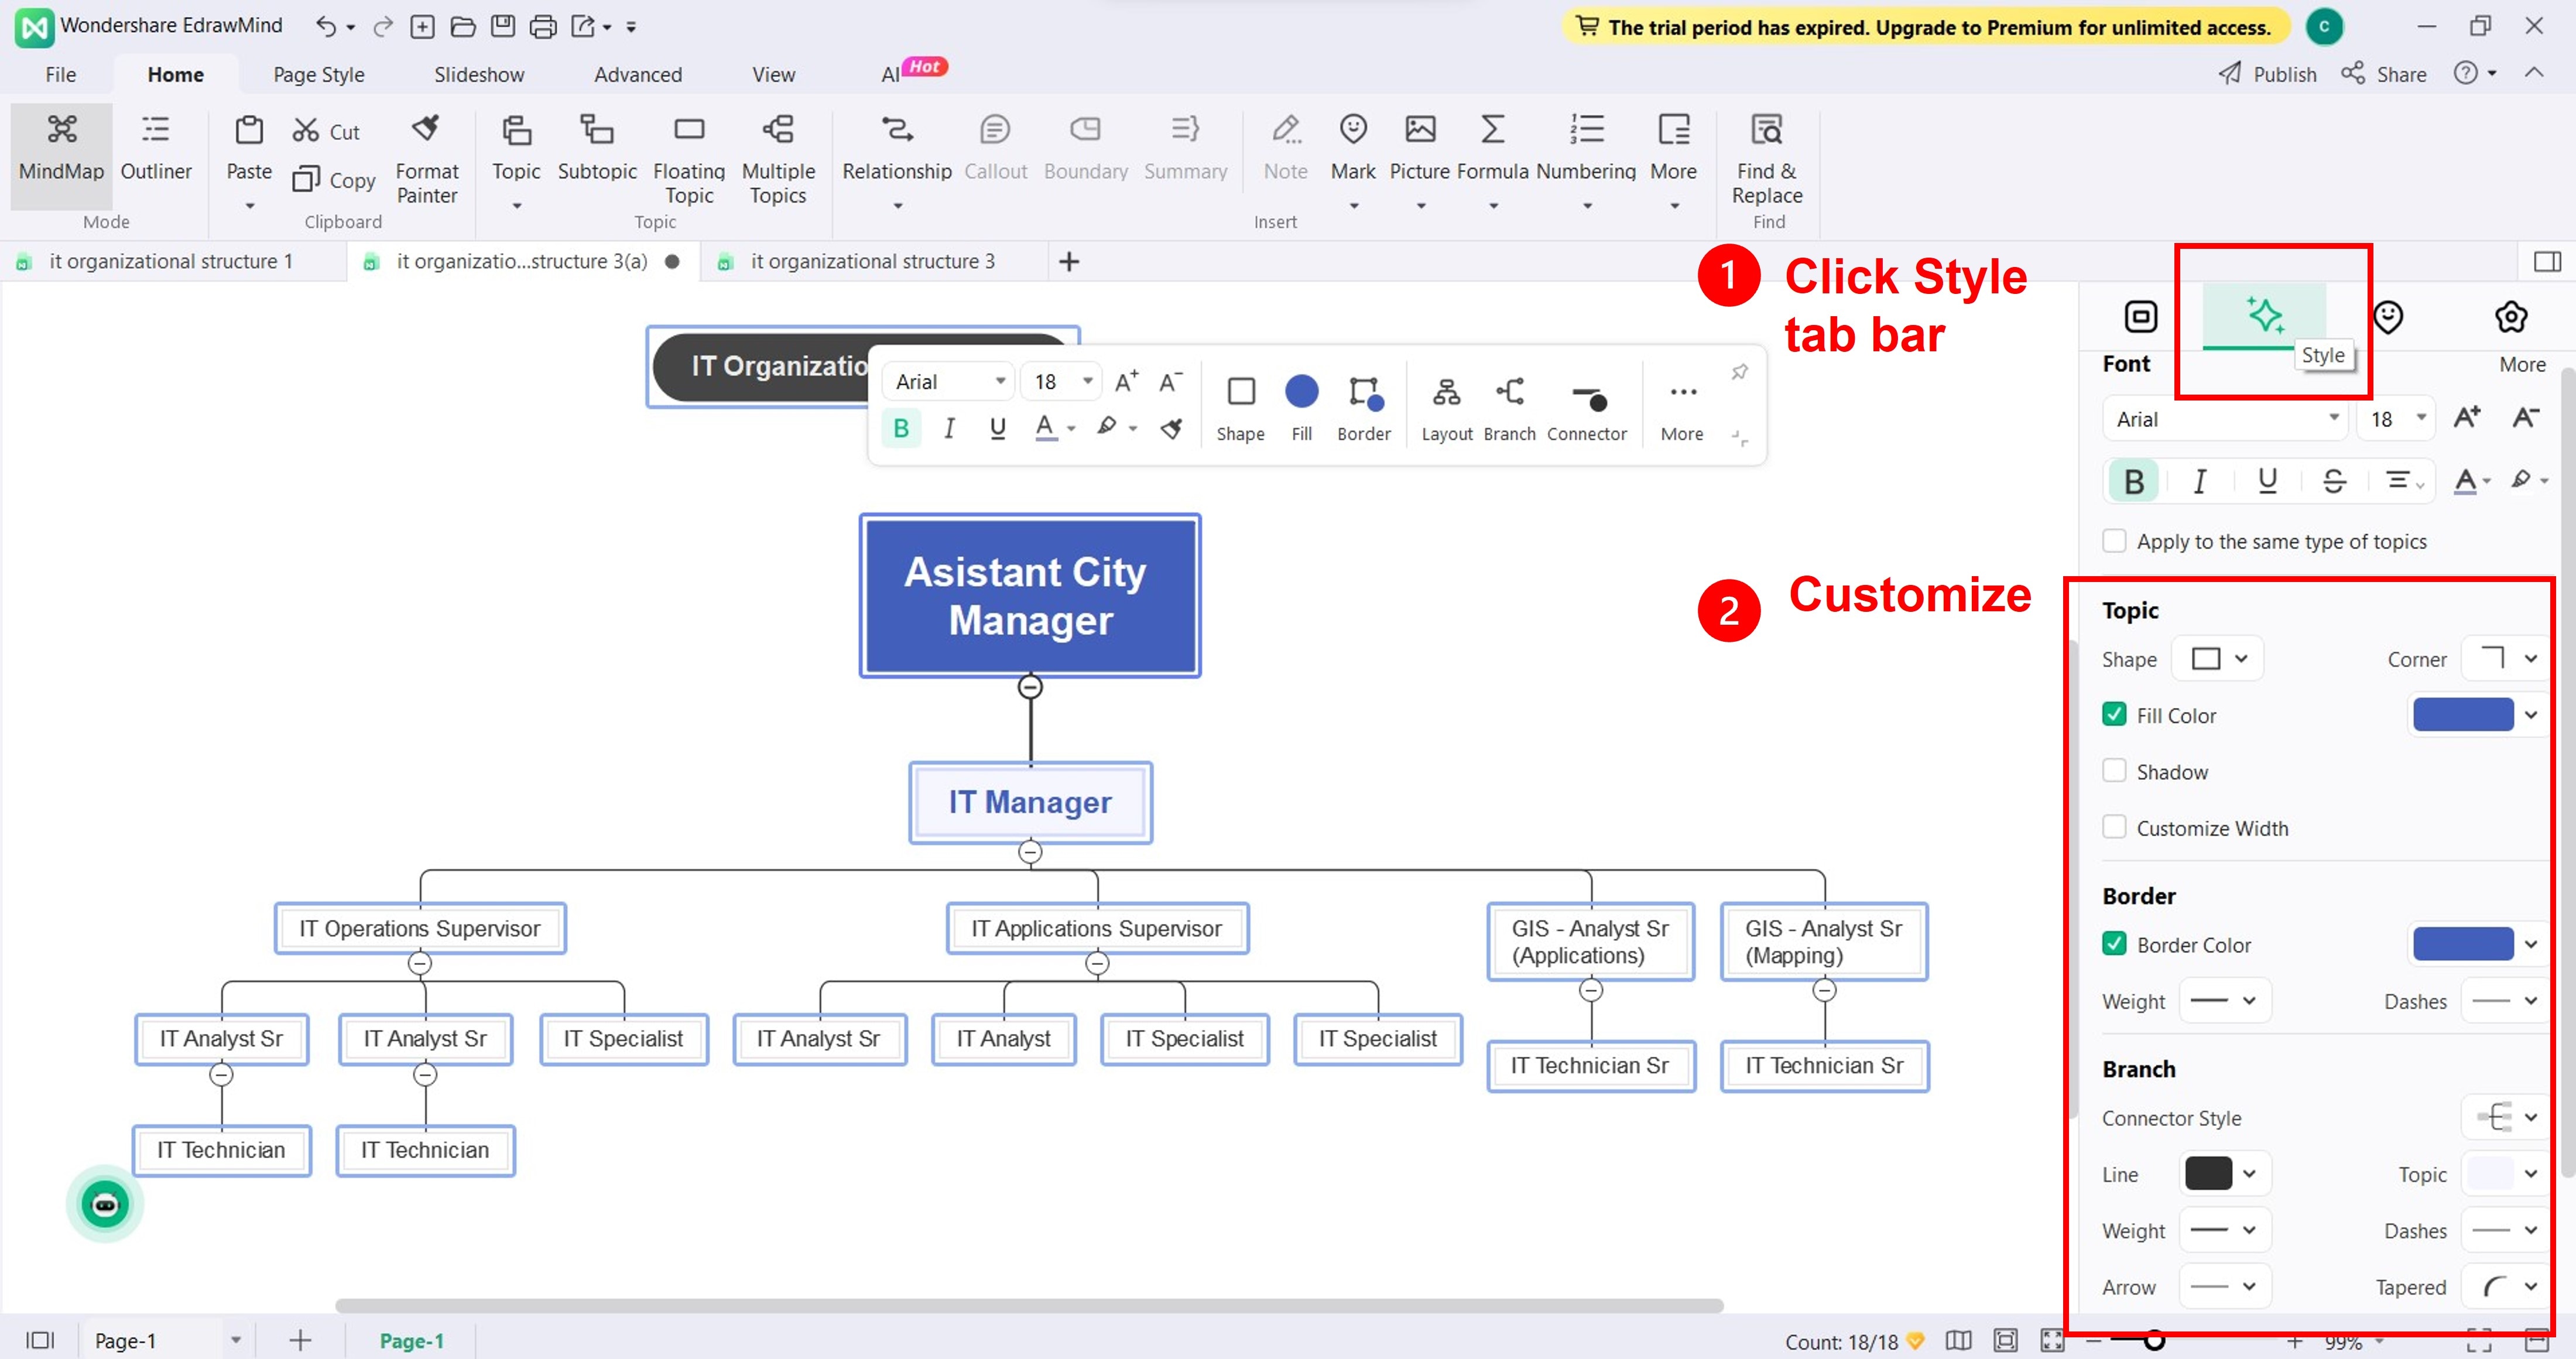This screenshot has height=1359, width=2576.
Task: Tick Apply to the same type of topics
Action: [2114, 541]
